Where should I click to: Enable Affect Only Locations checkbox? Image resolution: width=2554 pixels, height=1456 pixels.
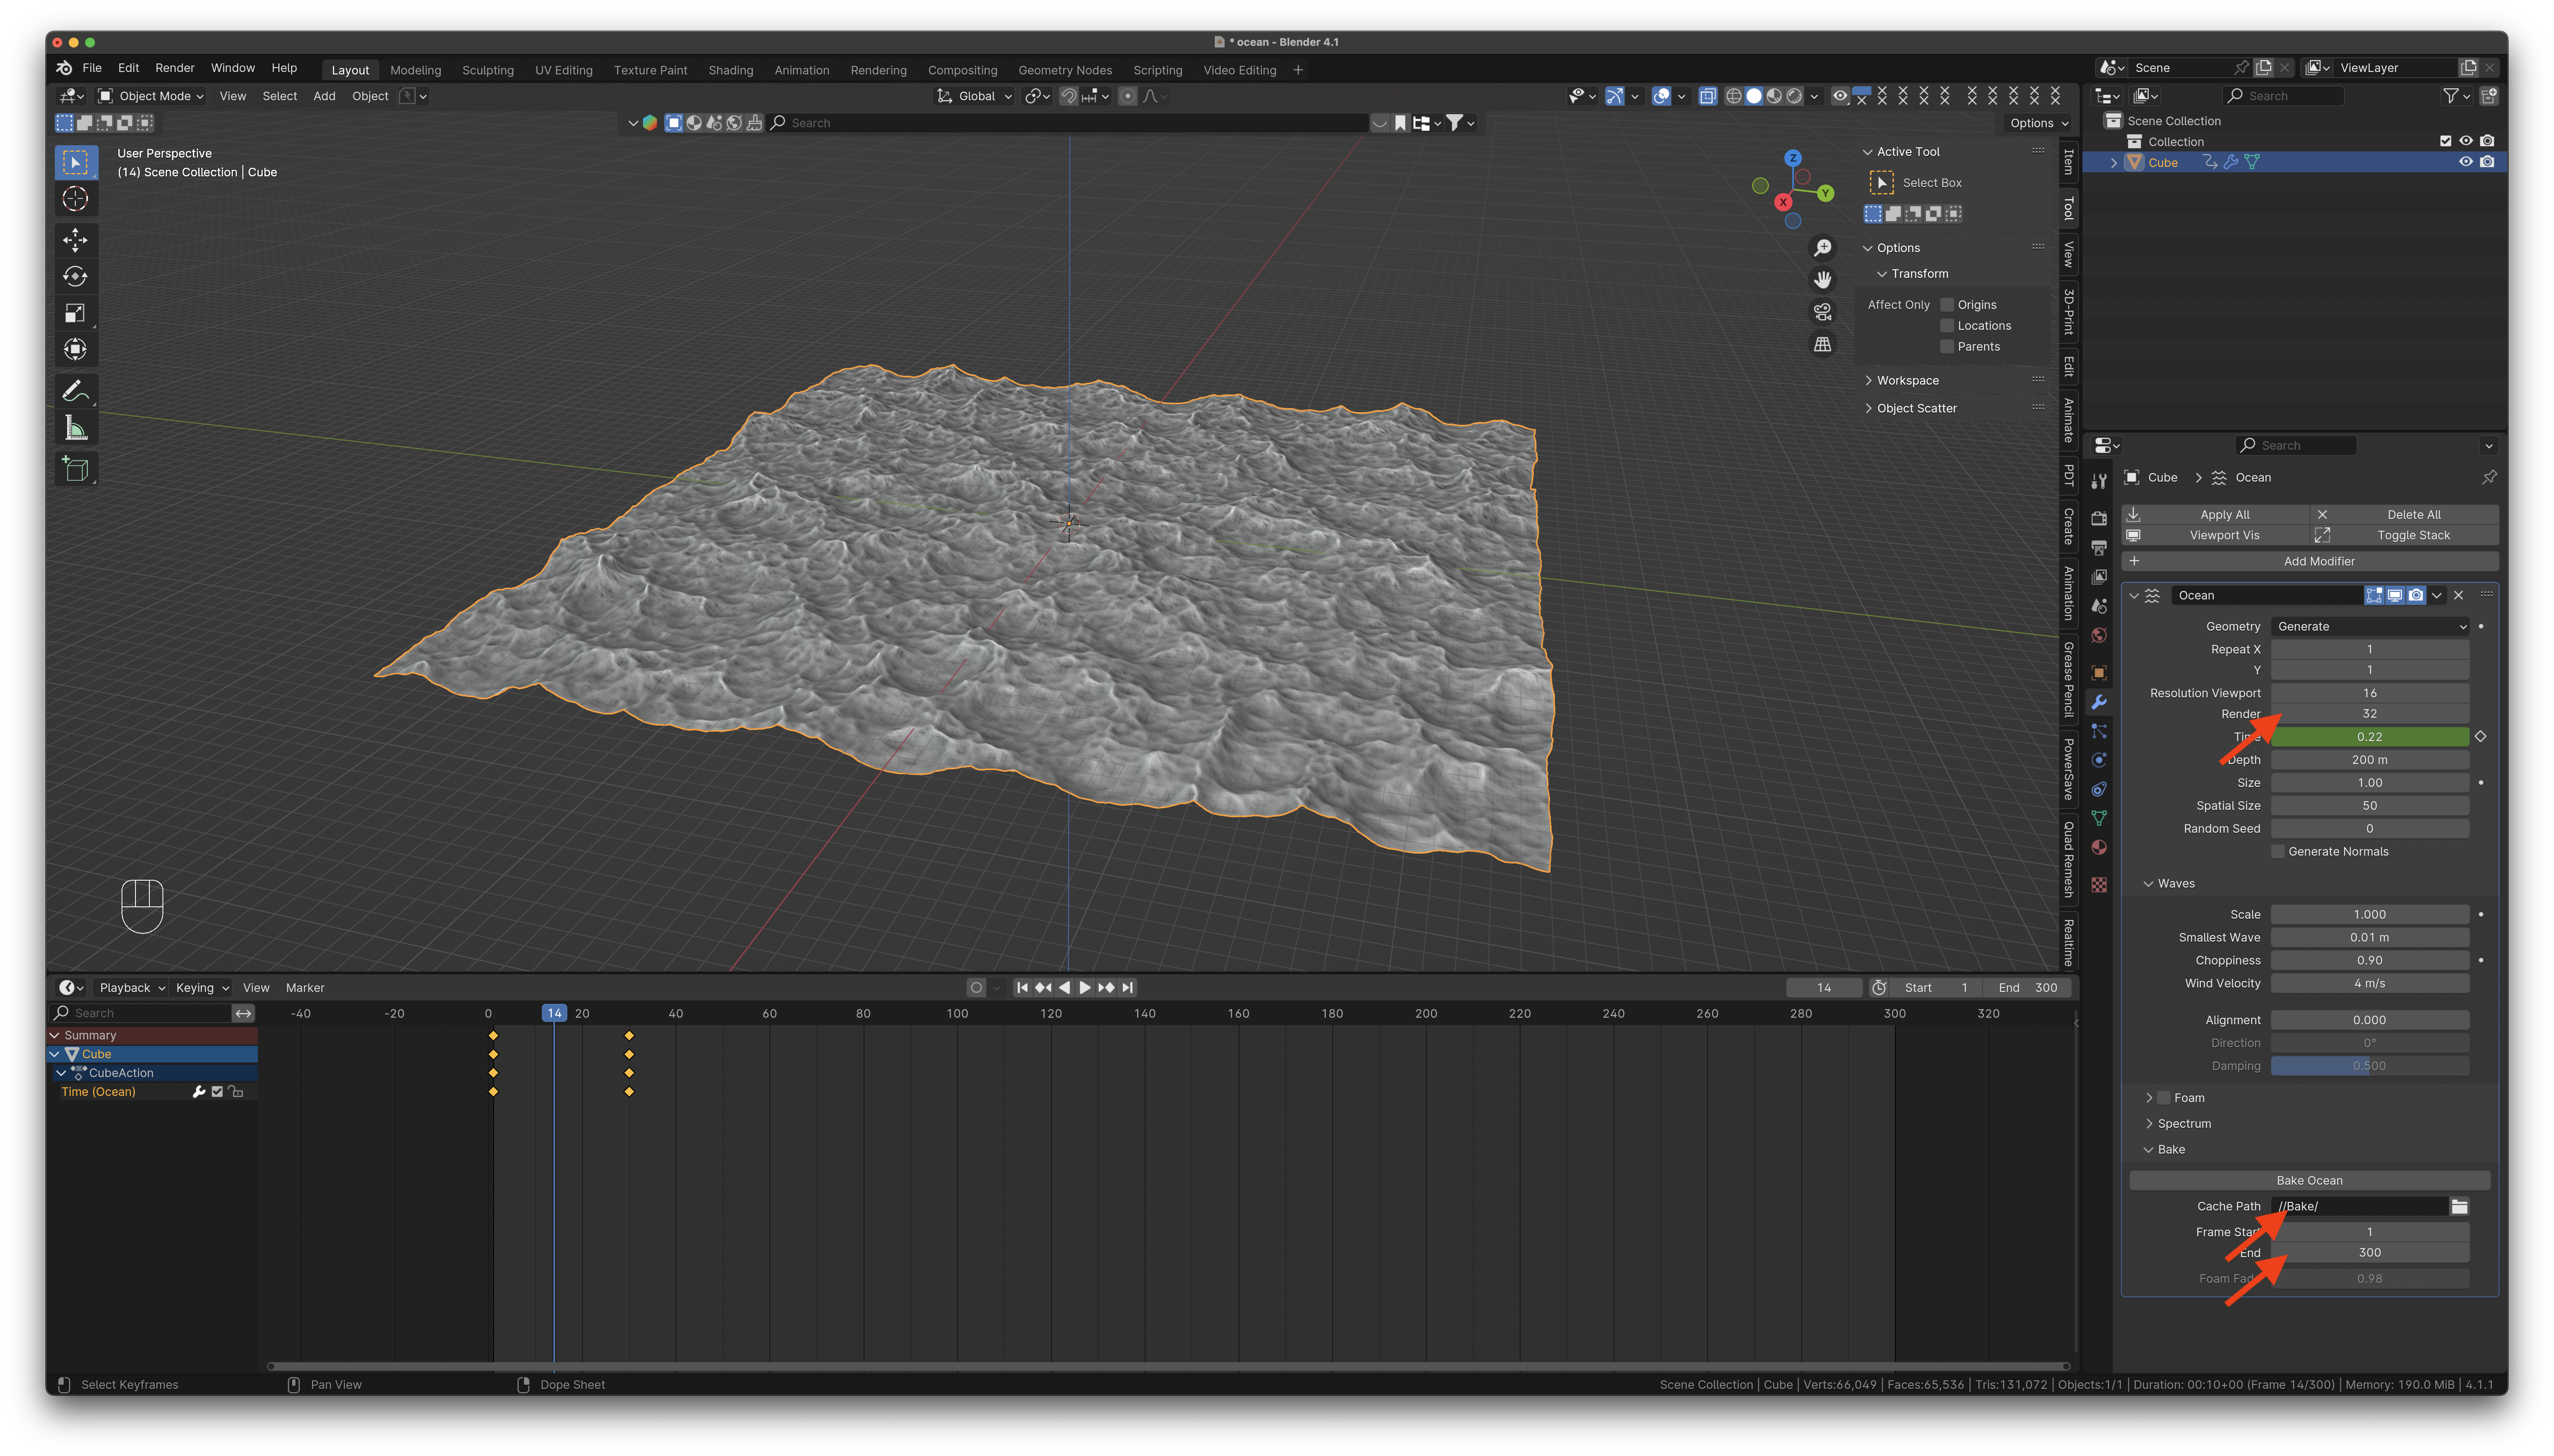(x=1947, y=326)
